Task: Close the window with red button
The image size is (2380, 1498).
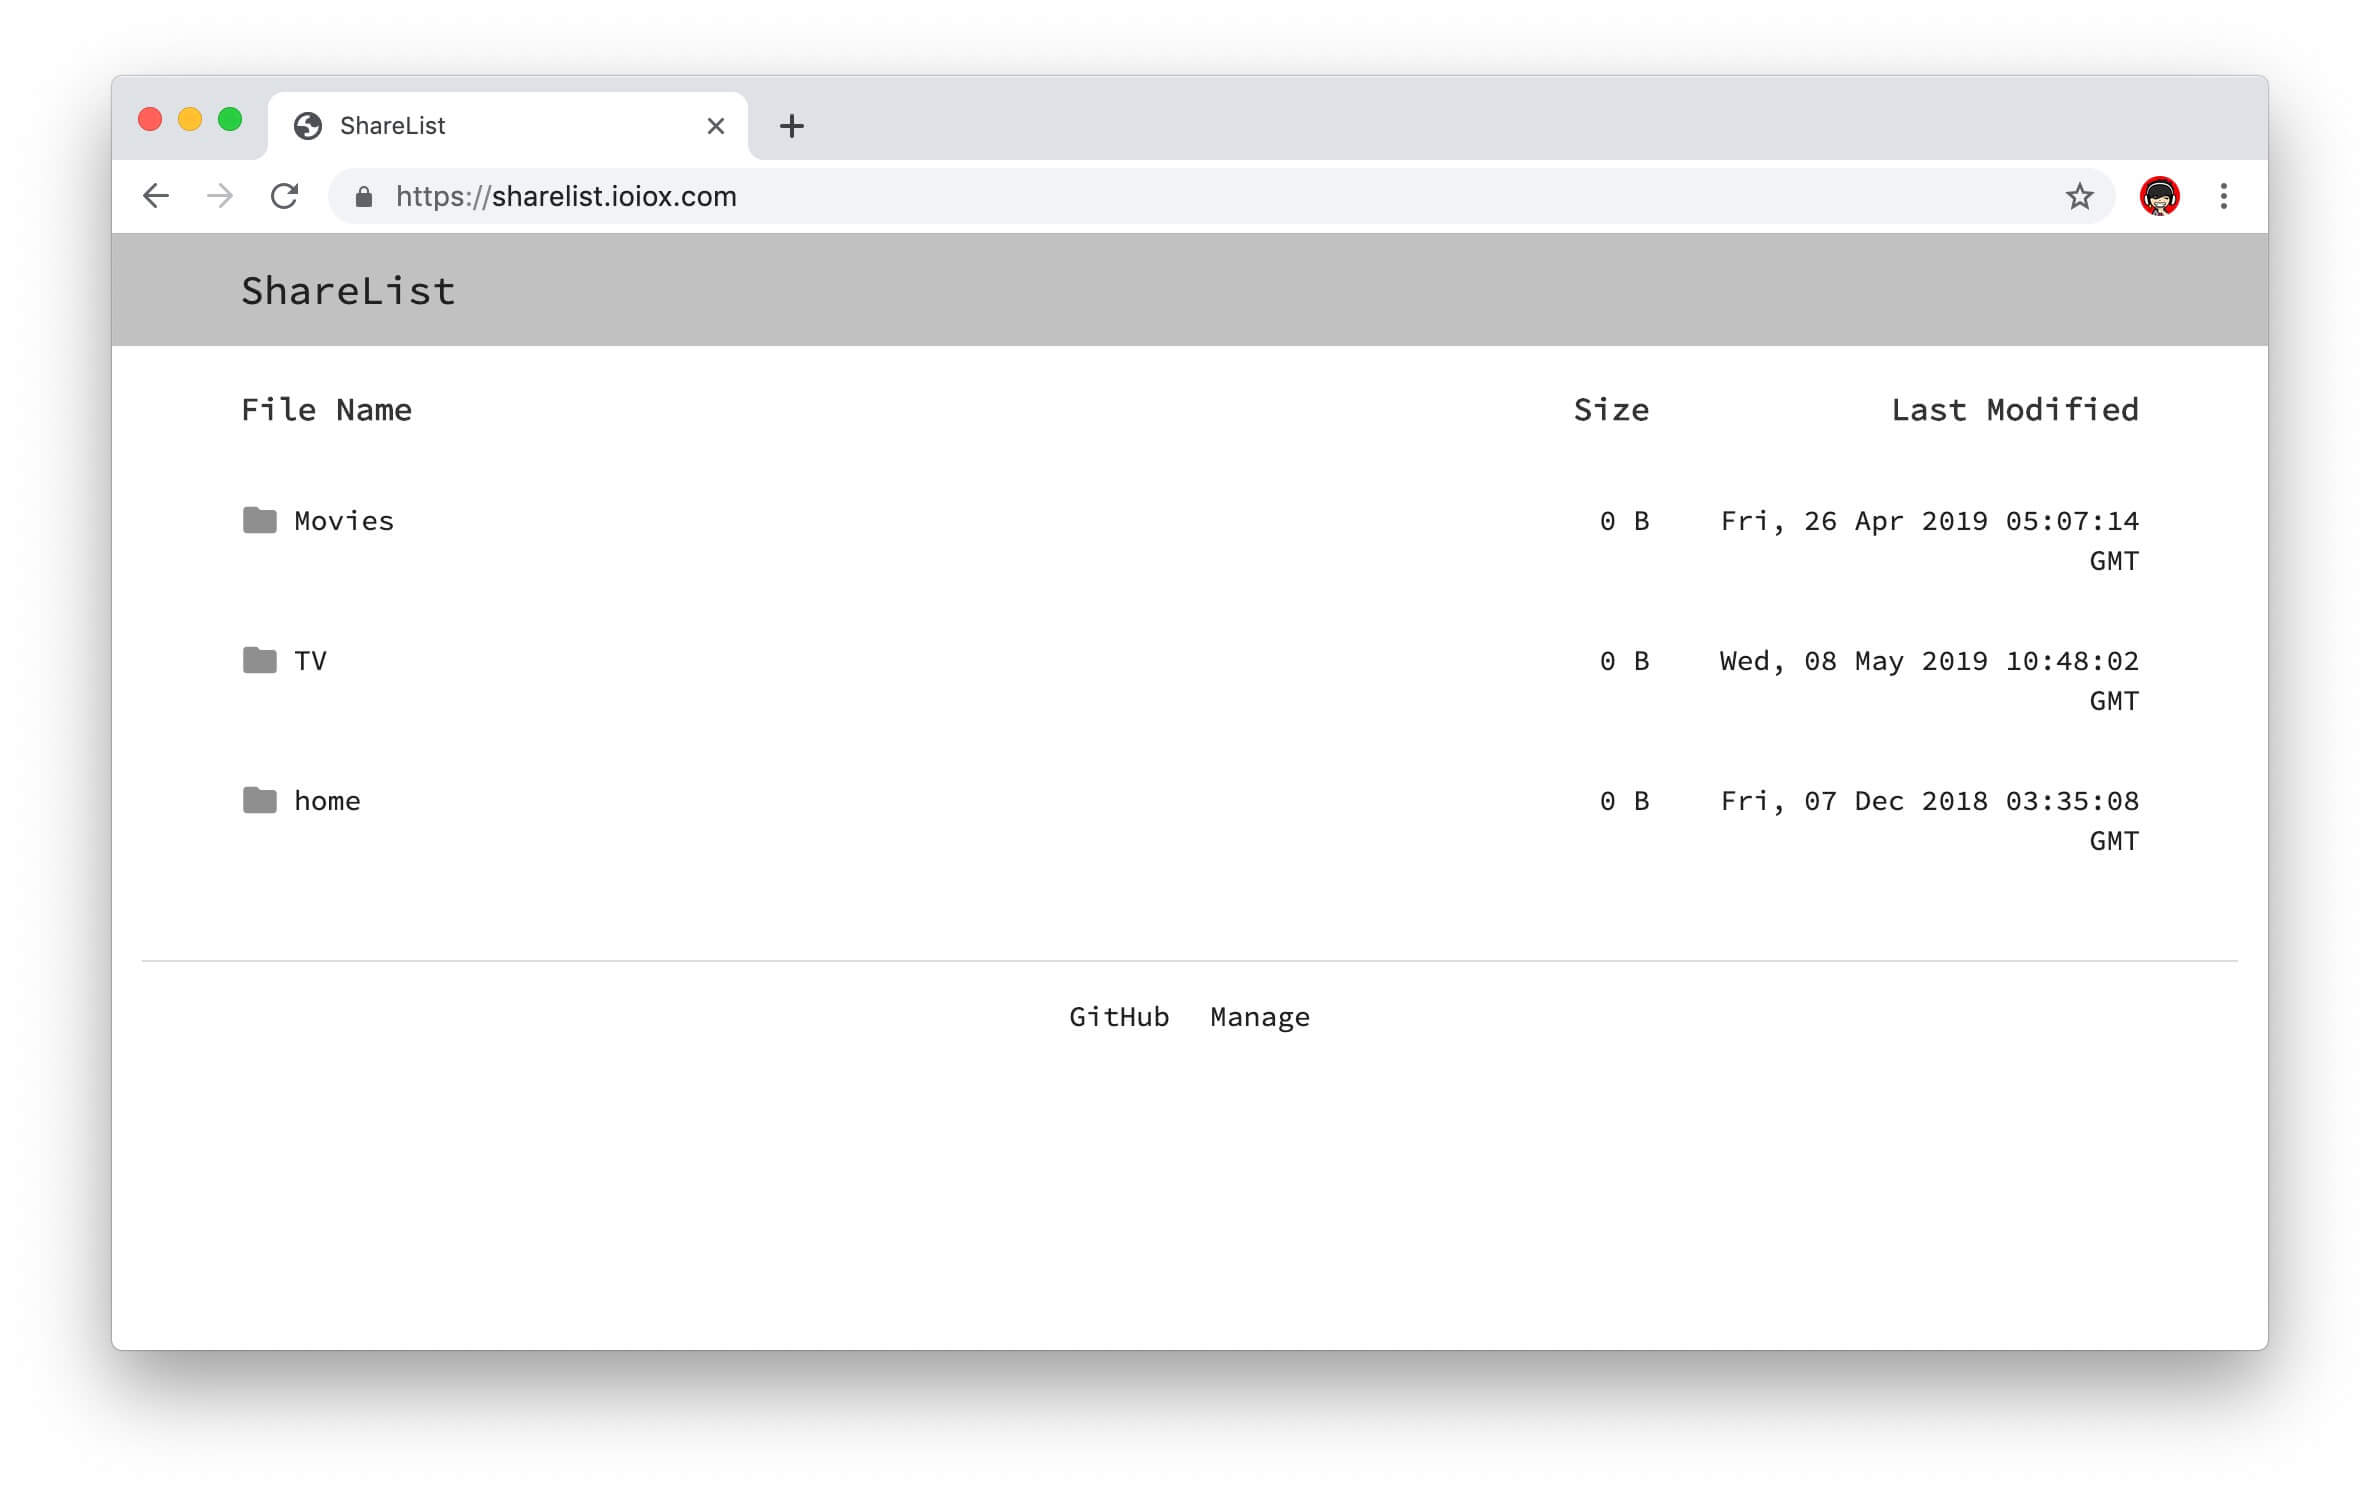Action: point(150,120)
